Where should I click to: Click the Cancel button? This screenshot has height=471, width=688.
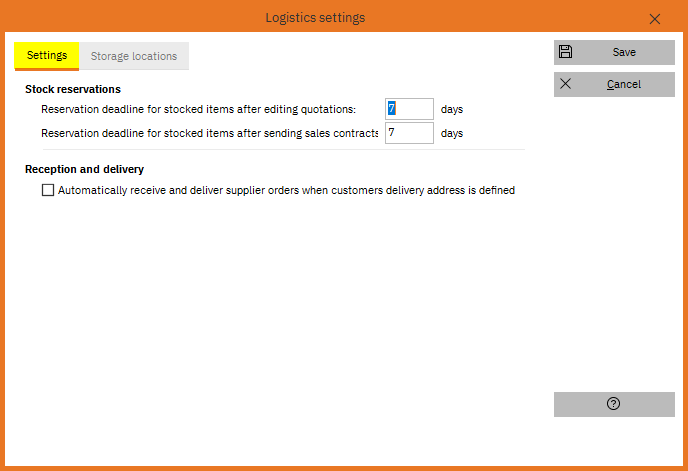click(614, 84)
